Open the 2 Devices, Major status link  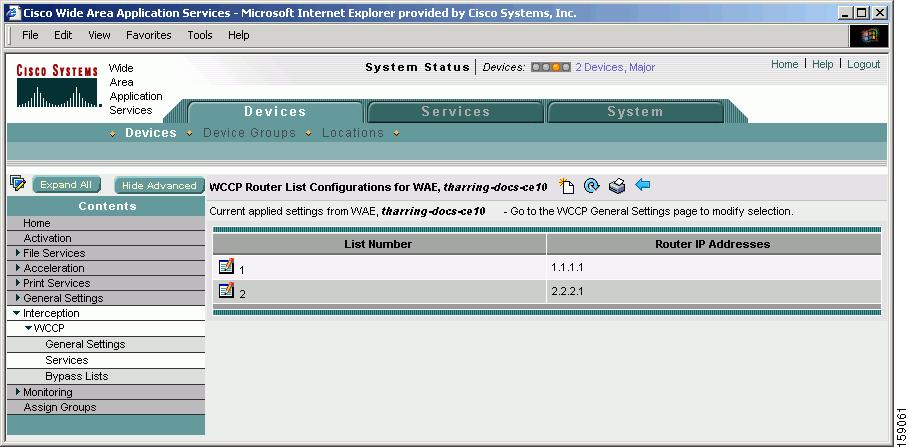coord(615,67)
